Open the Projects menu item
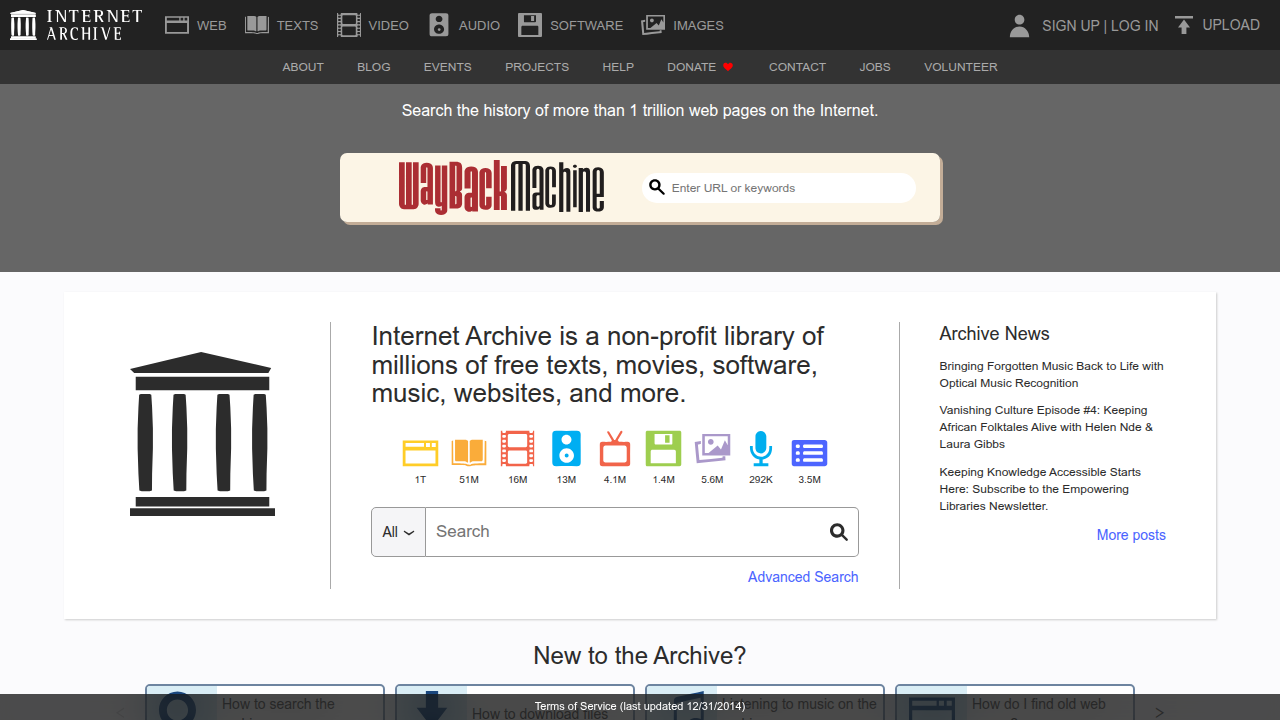 [x=537, y=67]
